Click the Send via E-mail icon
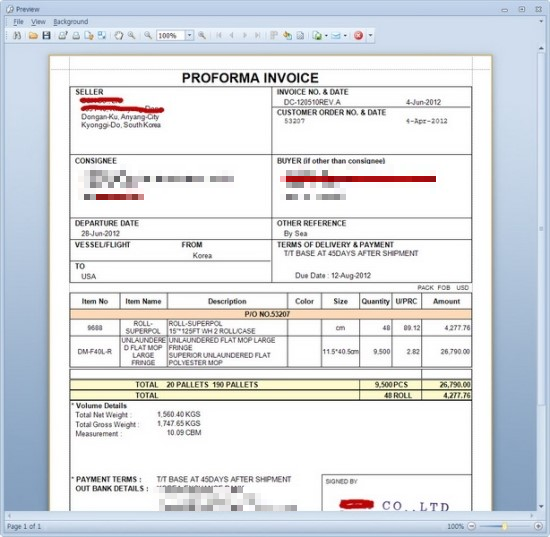Image resolution: width=550 pixels, height=537 pixels. [336, 35]
